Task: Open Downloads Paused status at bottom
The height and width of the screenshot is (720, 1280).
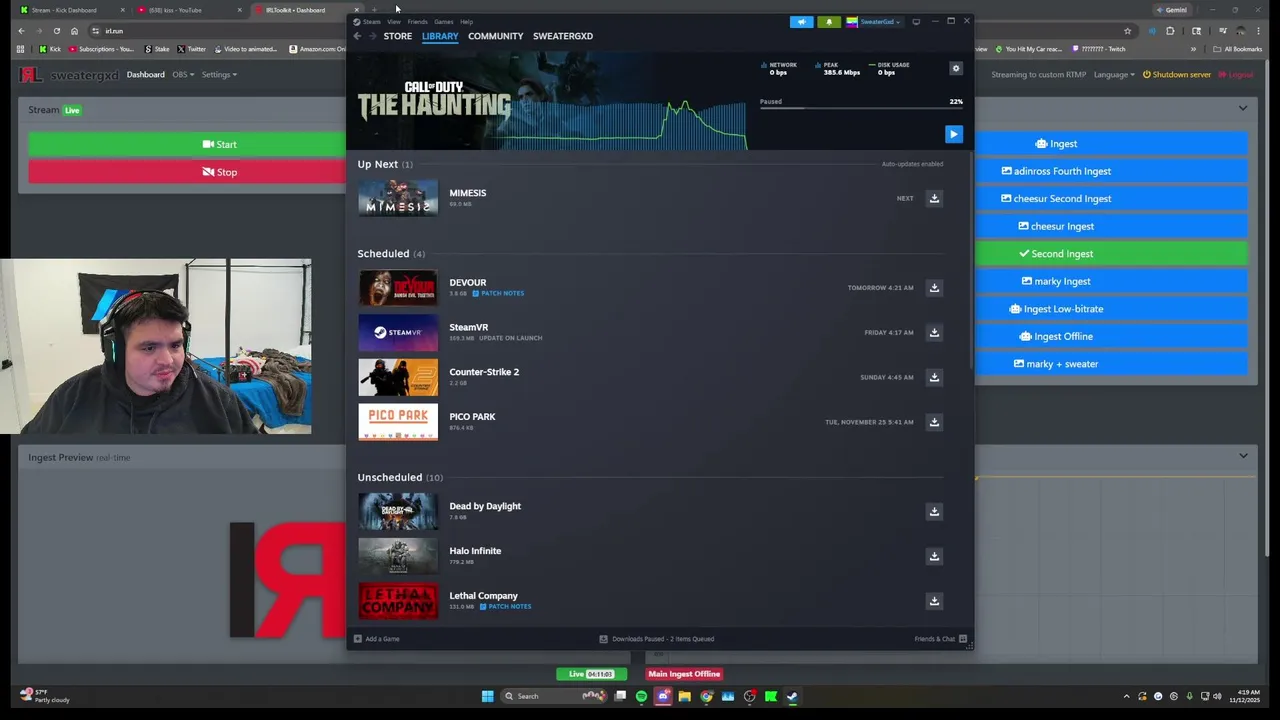Action: coord(656,639)
